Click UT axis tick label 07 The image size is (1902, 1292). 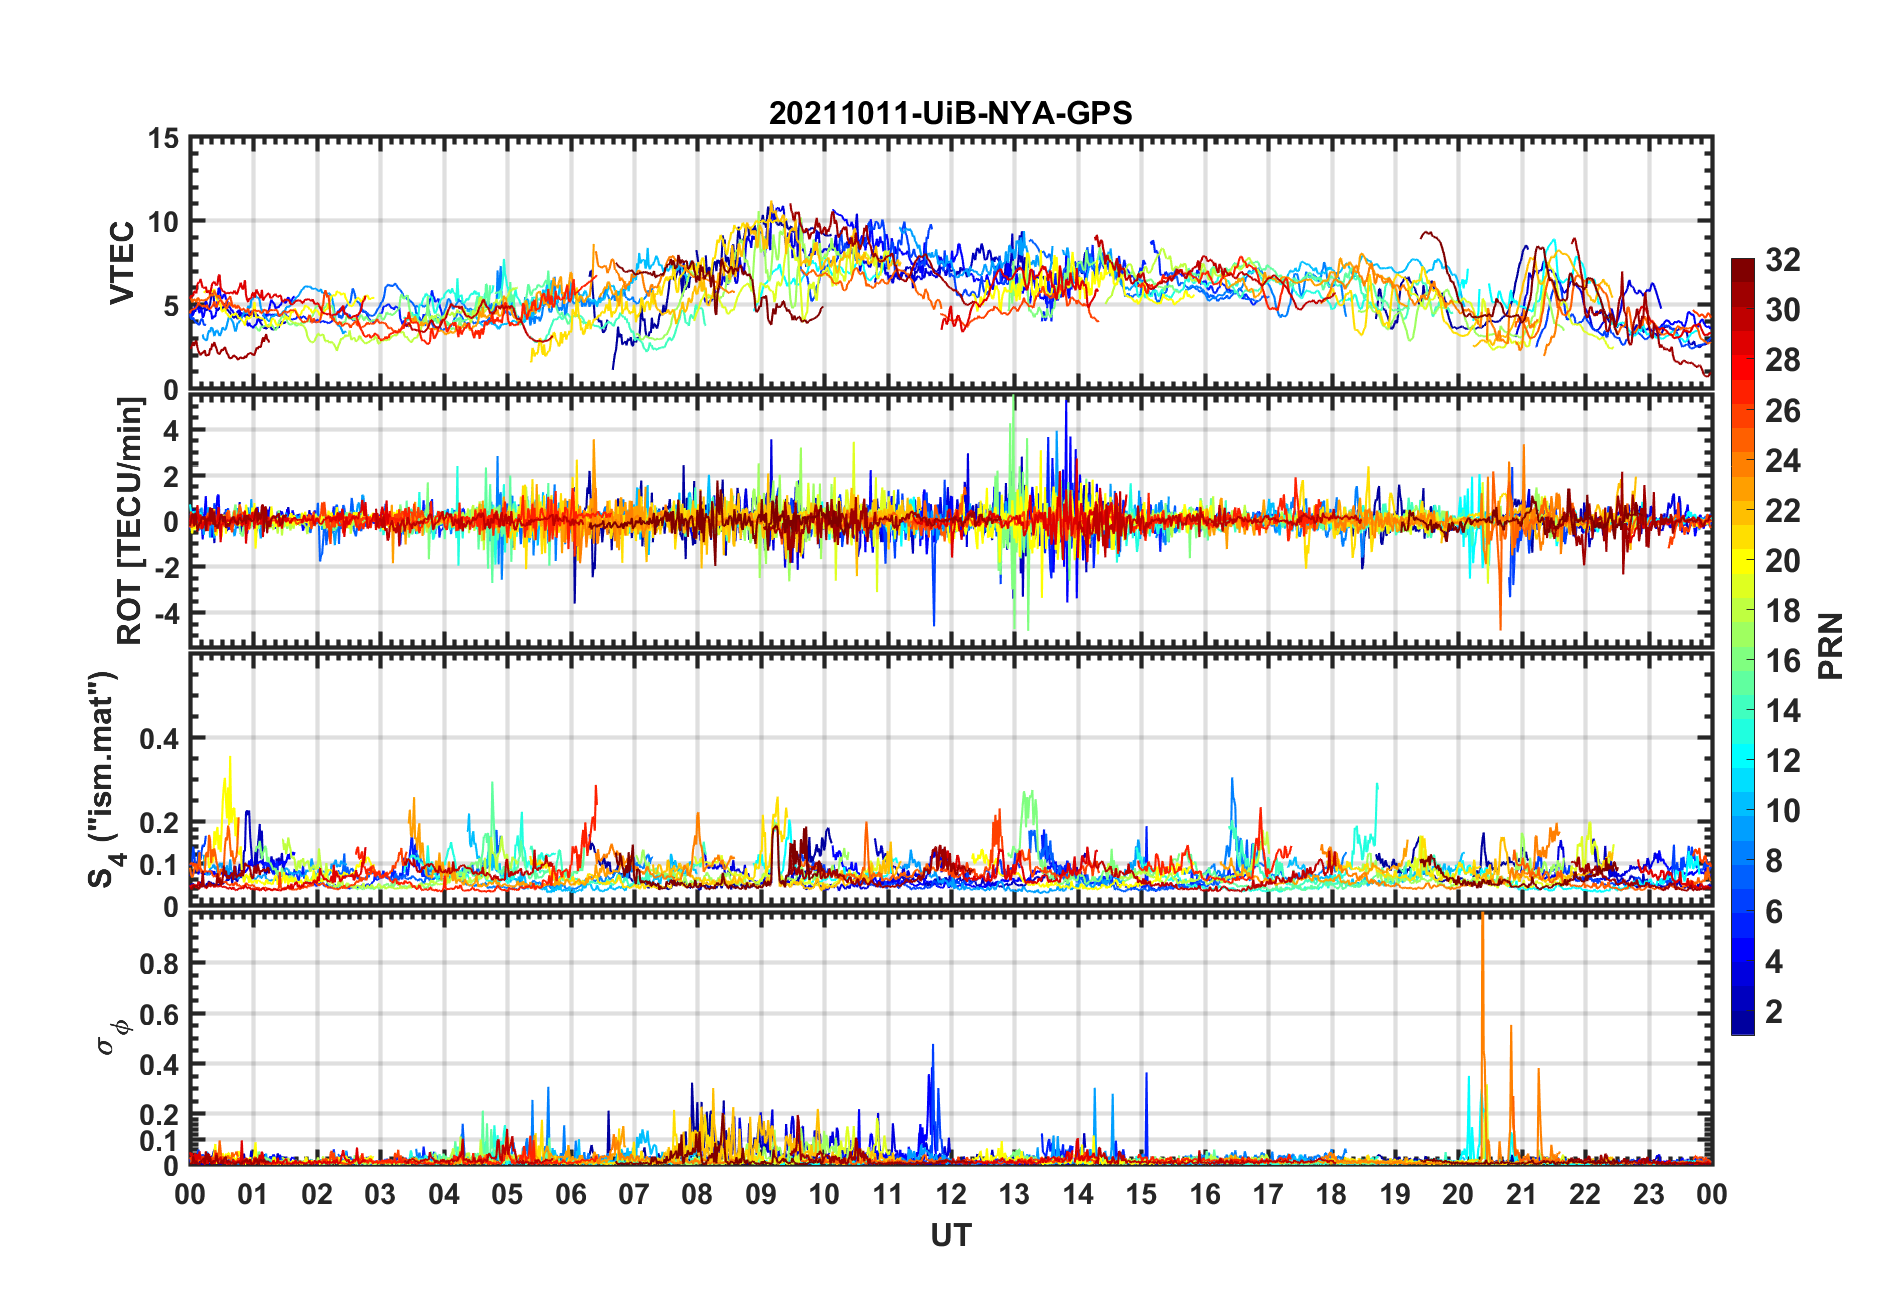(x=634, y=1194)
